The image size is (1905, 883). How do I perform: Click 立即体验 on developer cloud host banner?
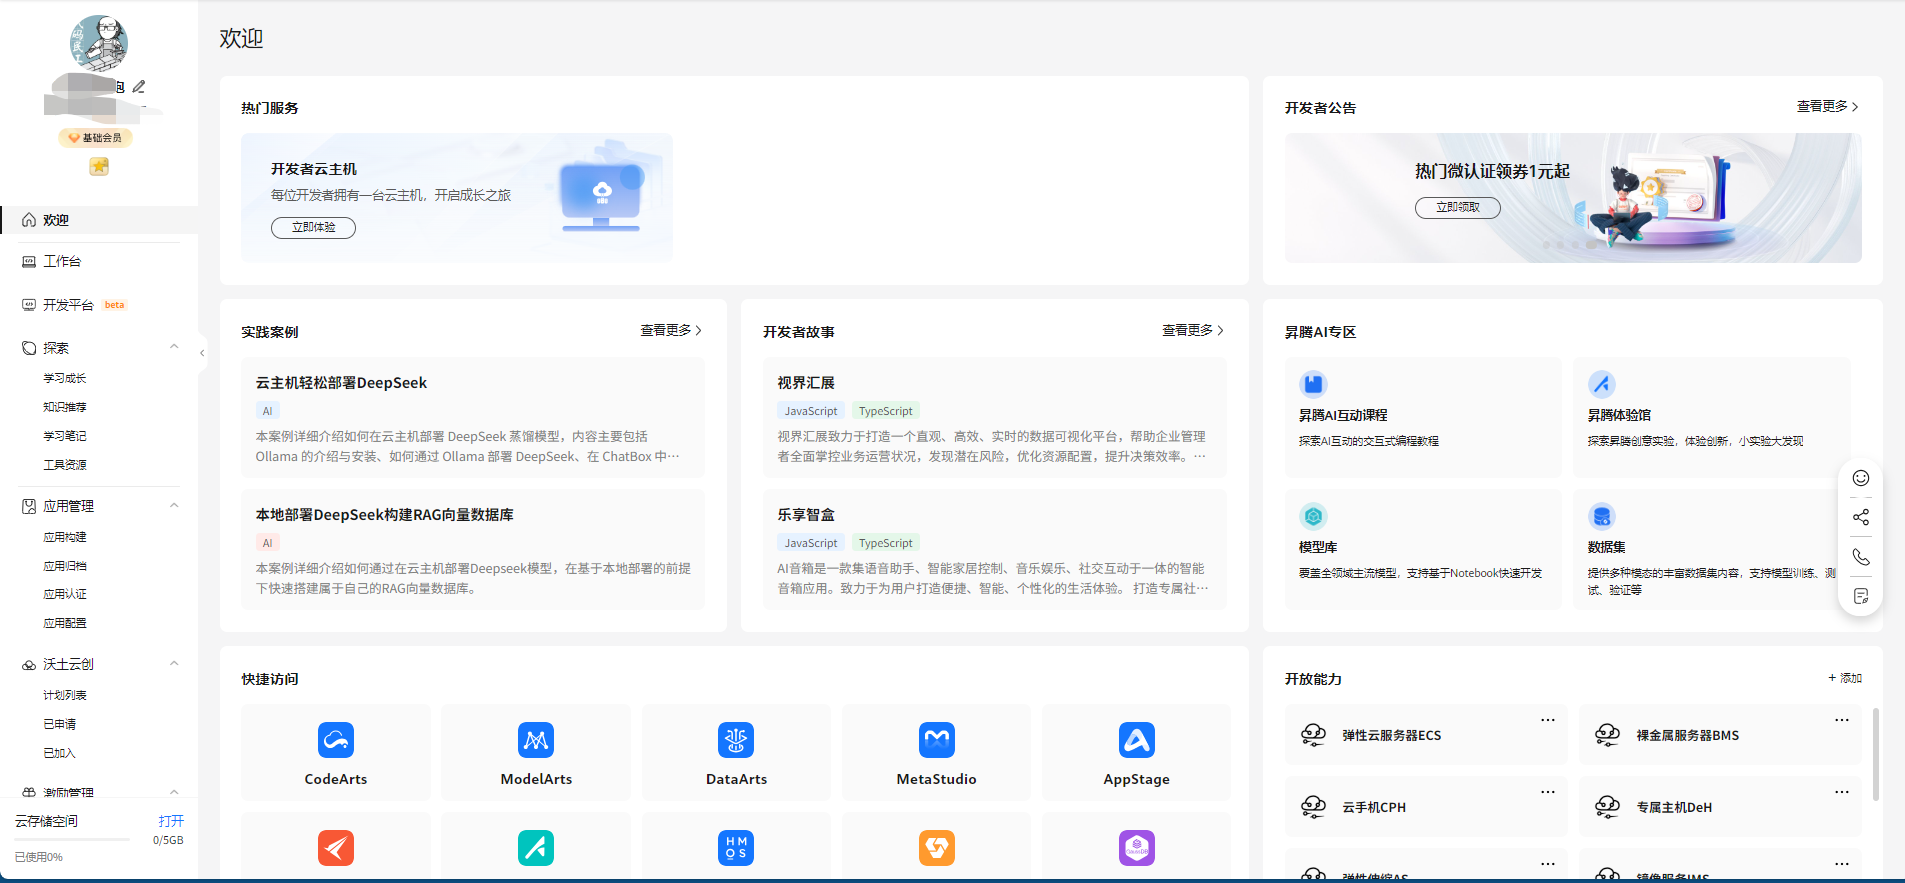(x=313, y=228)
